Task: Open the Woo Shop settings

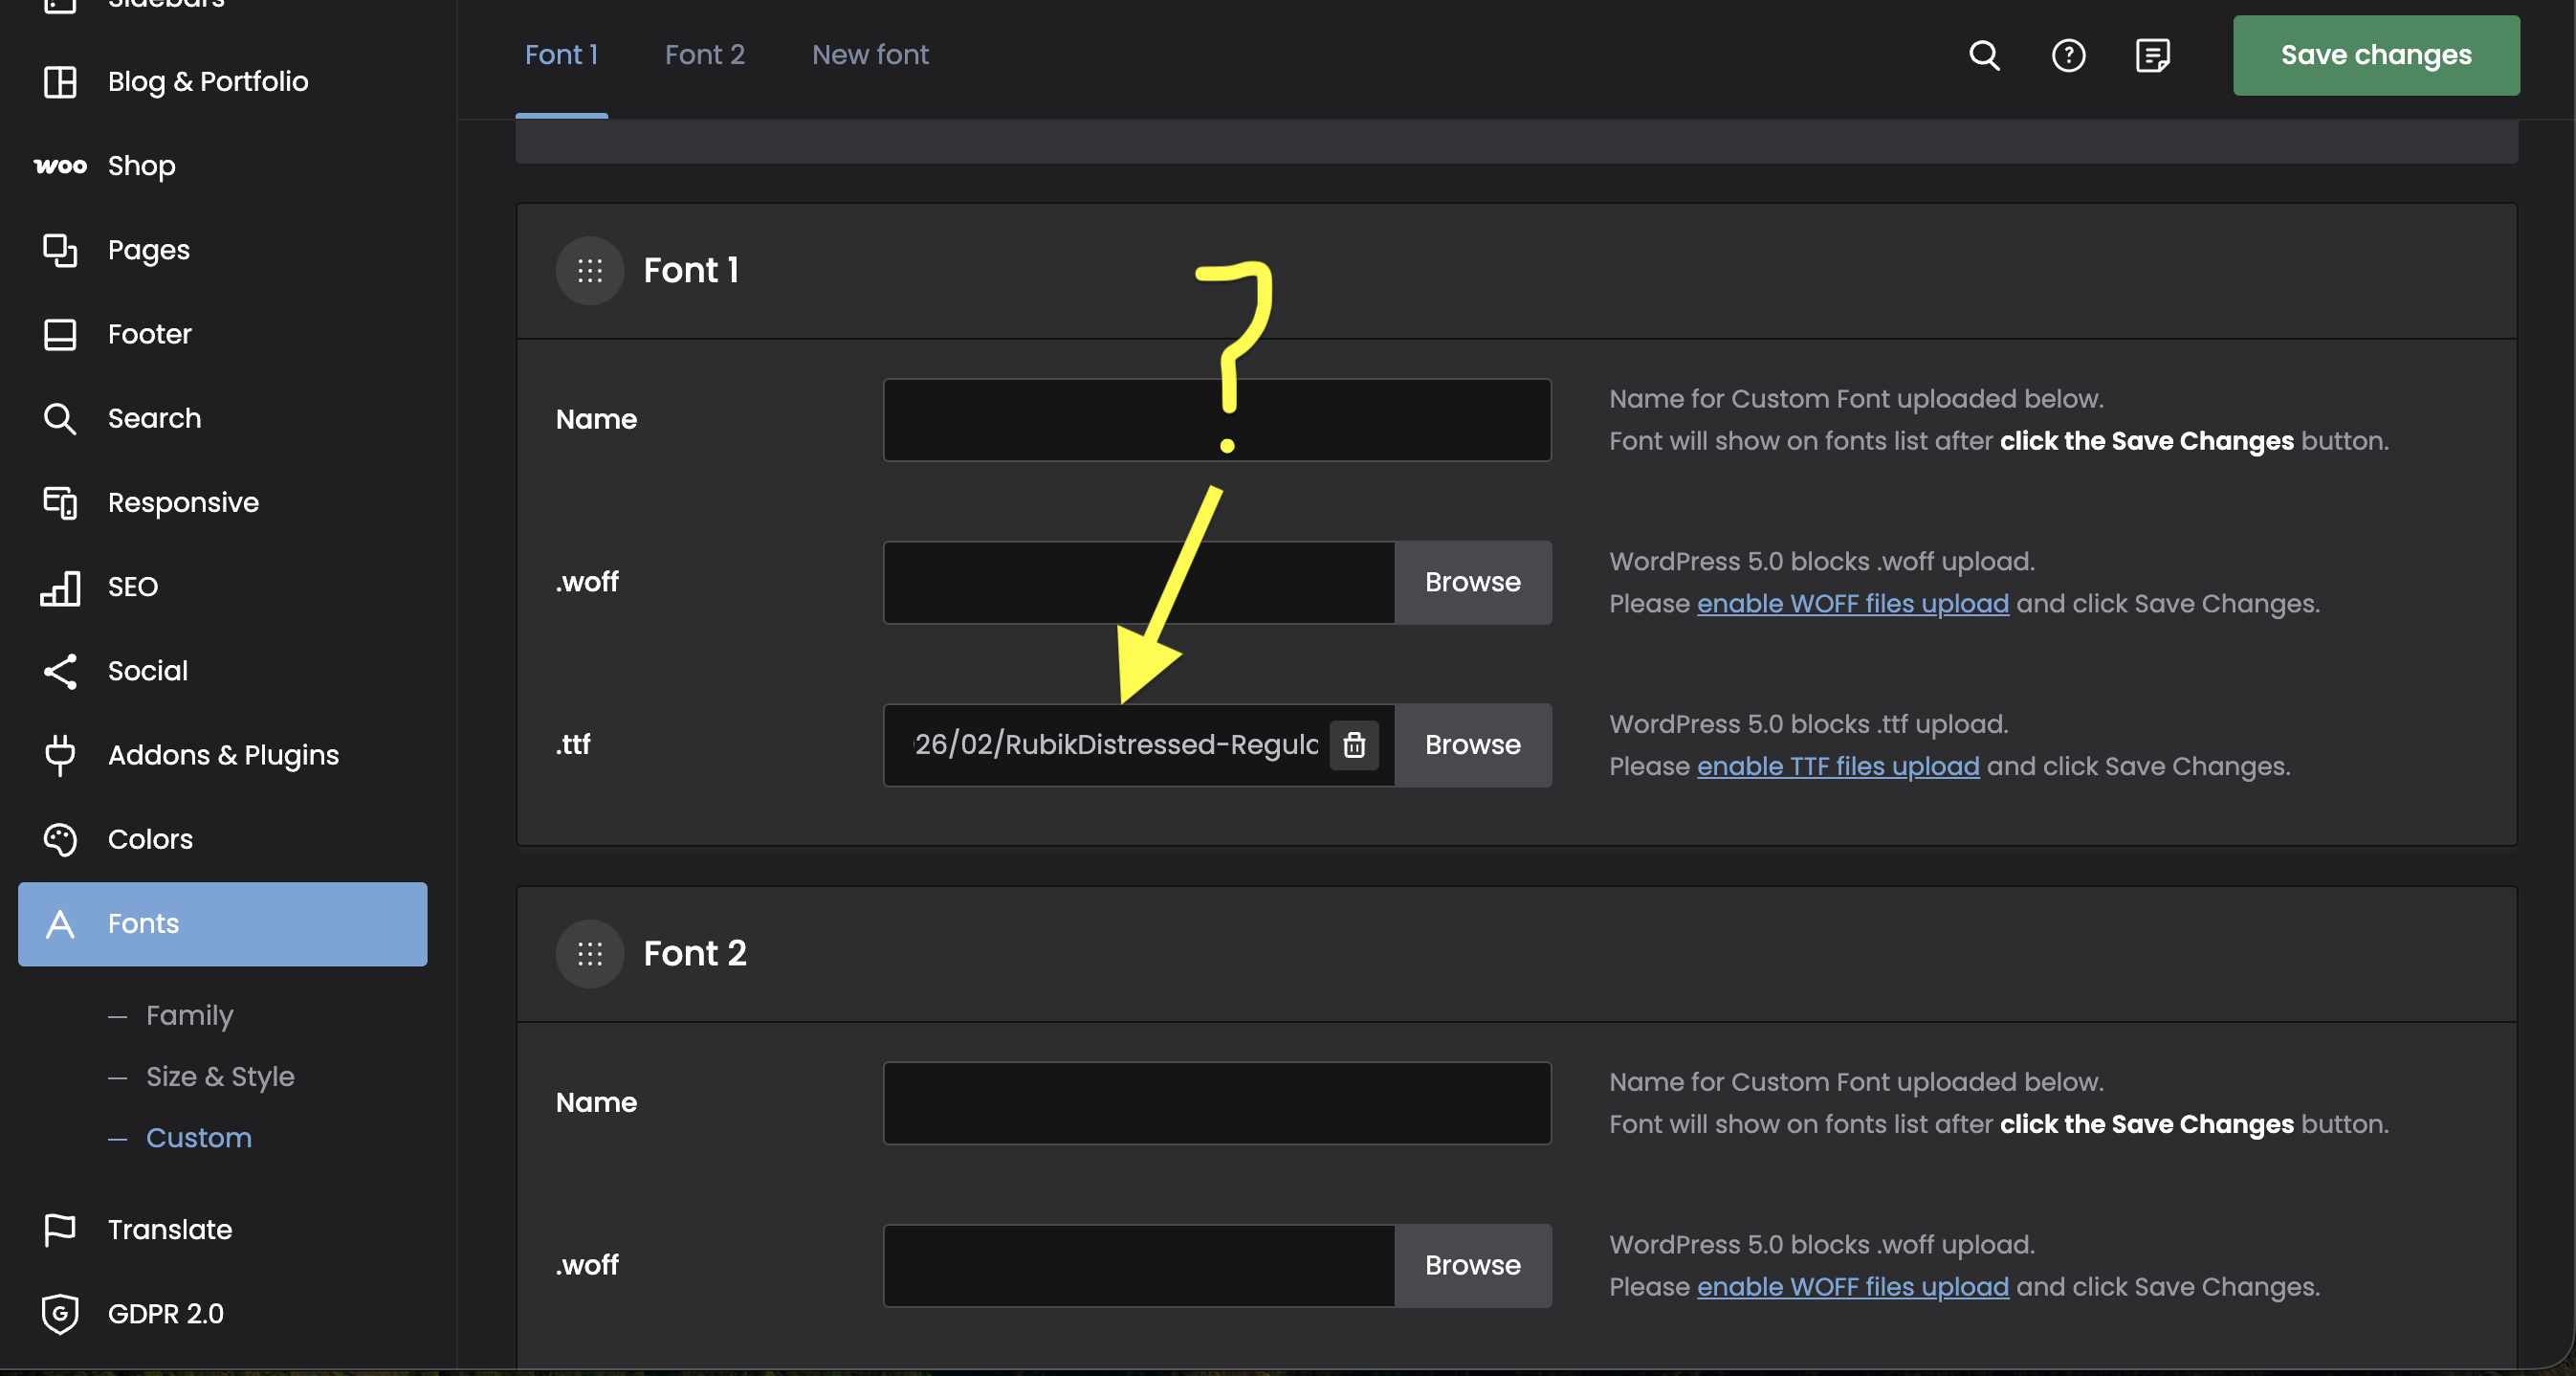Action: (x=141, y=165)
